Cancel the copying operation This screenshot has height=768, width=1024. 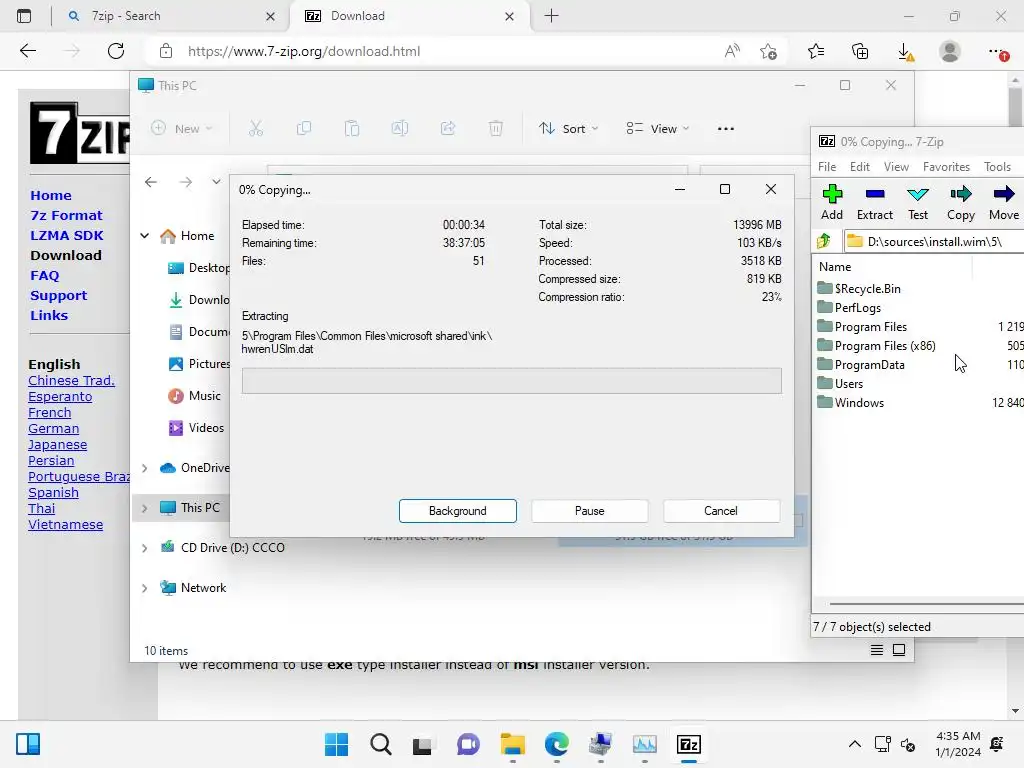[721, 511]
